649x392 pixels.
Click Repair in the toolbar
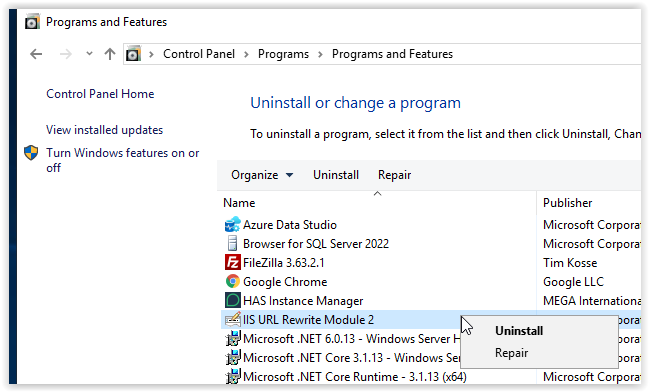pos(394,175)
